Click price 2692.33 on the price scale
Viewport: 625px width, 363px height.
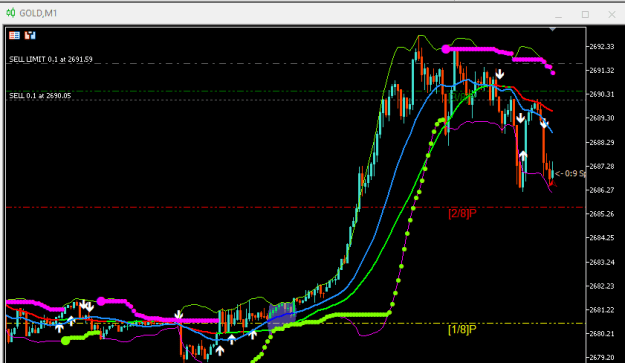click(601, 47)
